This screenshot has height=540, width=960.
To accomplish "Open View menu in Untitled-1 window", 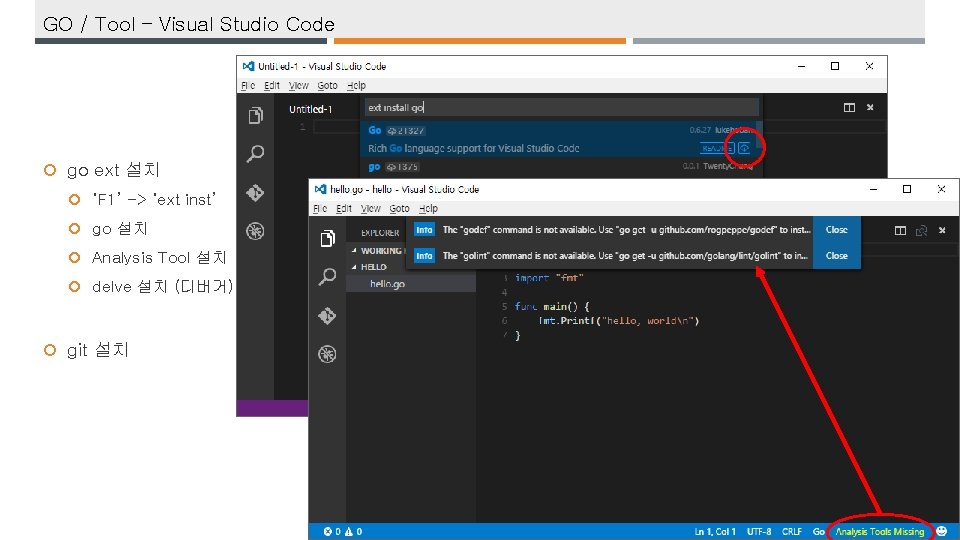I will [298, 85].
